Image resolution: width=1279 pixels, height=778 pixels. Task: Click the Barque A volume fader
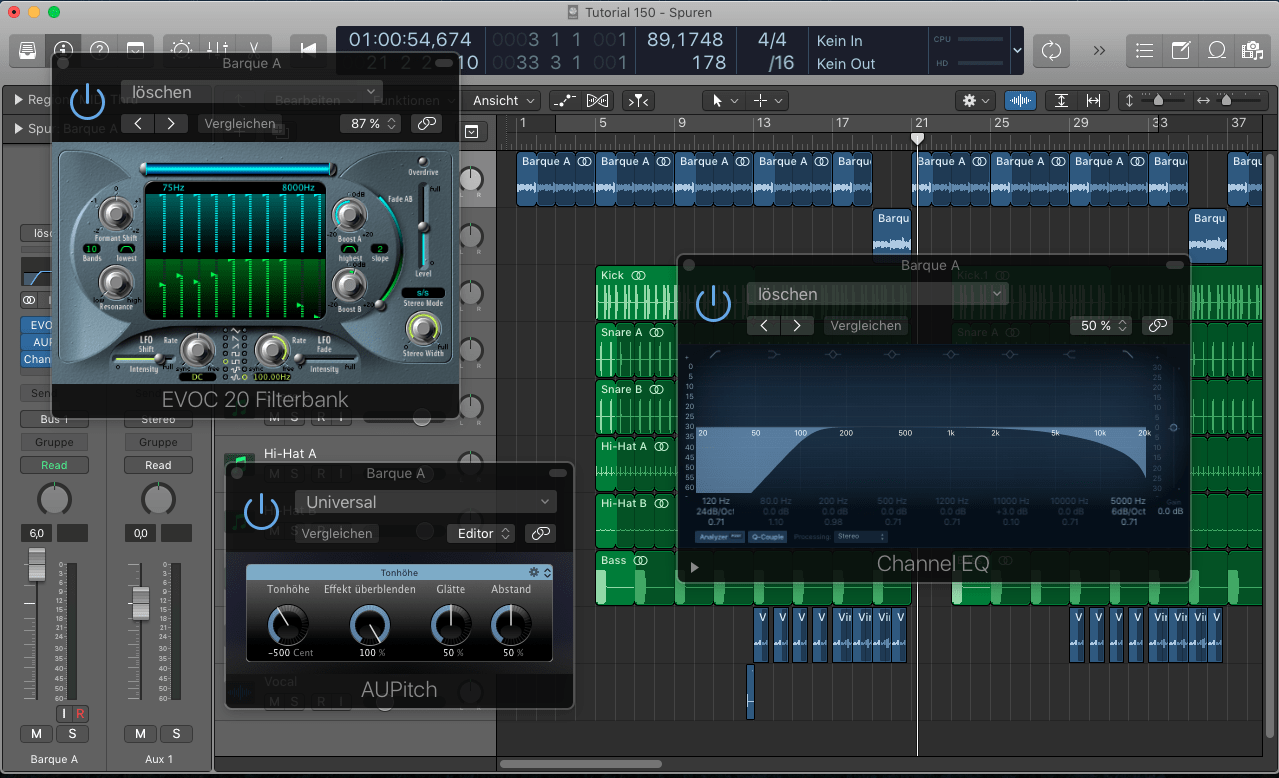coord(37,566)
